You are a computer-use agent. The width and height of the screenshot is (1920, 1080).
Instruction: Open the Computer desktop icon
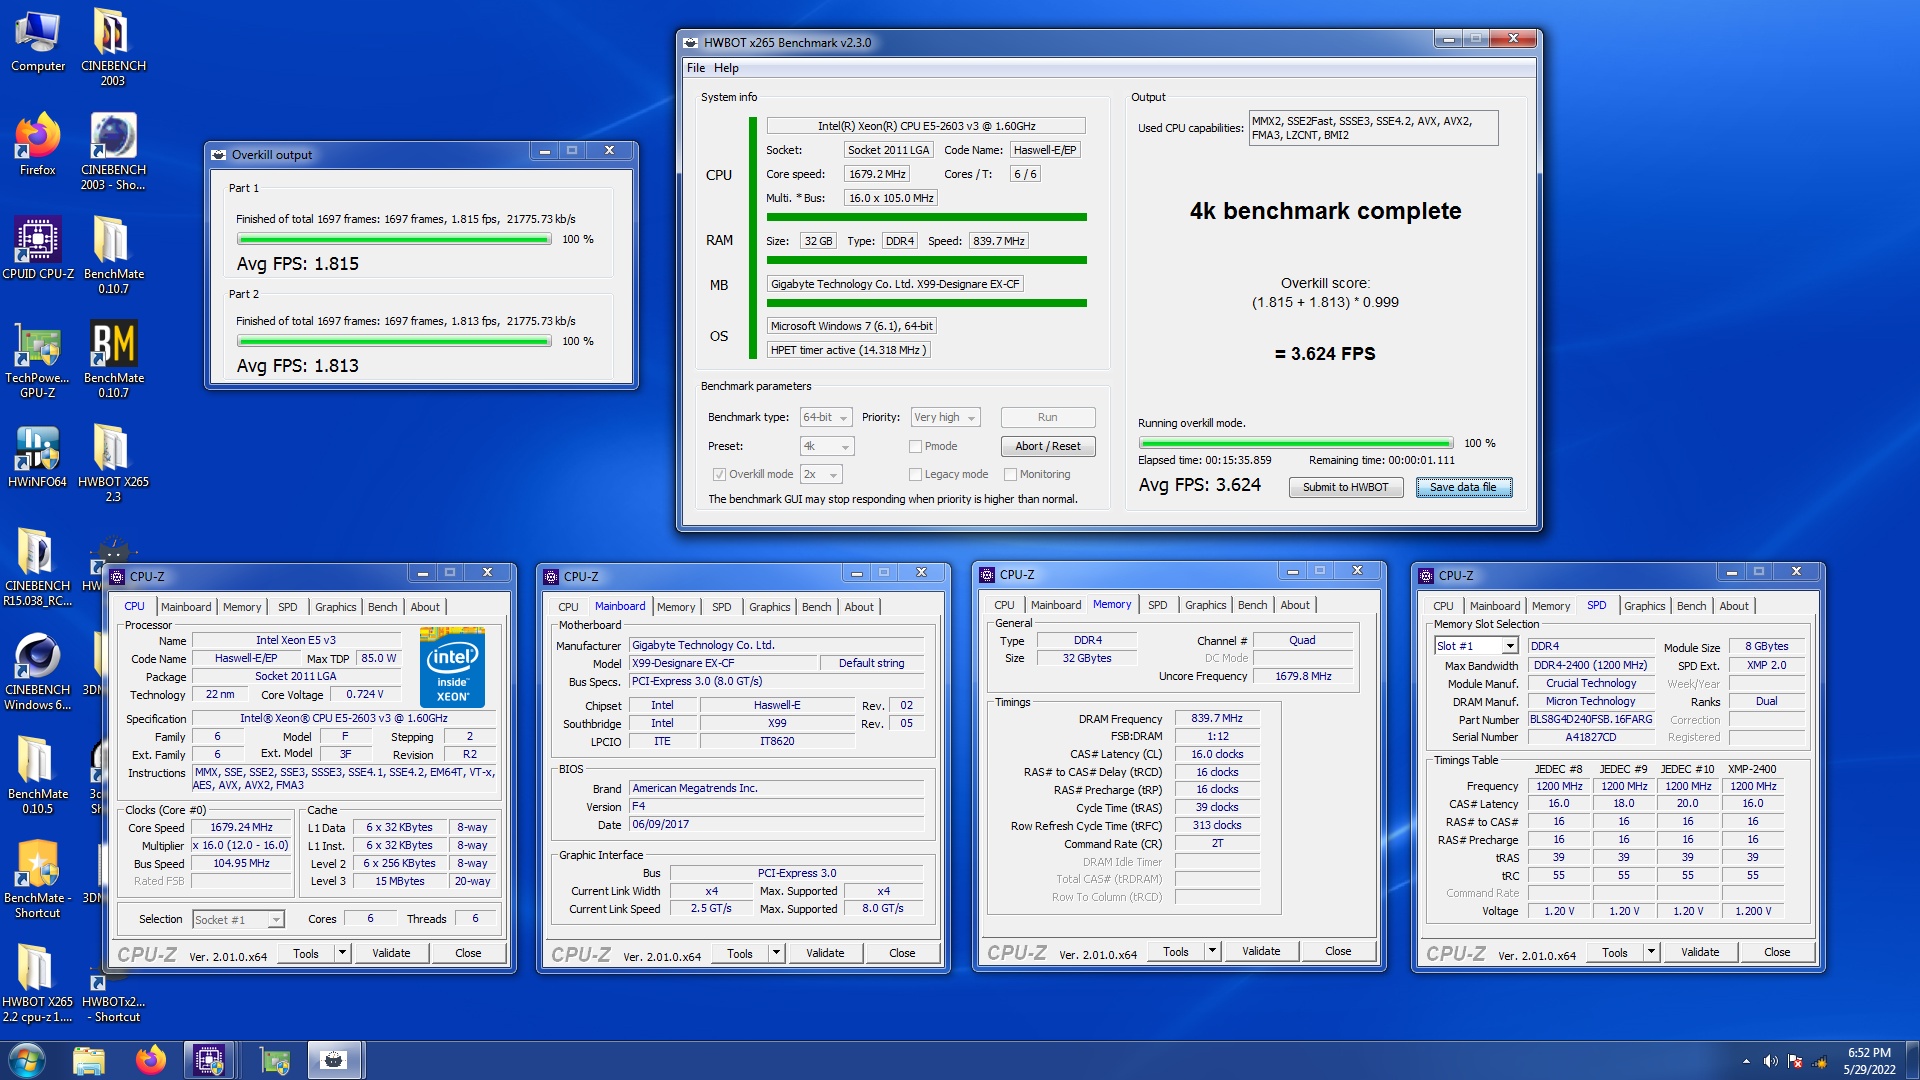point(38,42)
